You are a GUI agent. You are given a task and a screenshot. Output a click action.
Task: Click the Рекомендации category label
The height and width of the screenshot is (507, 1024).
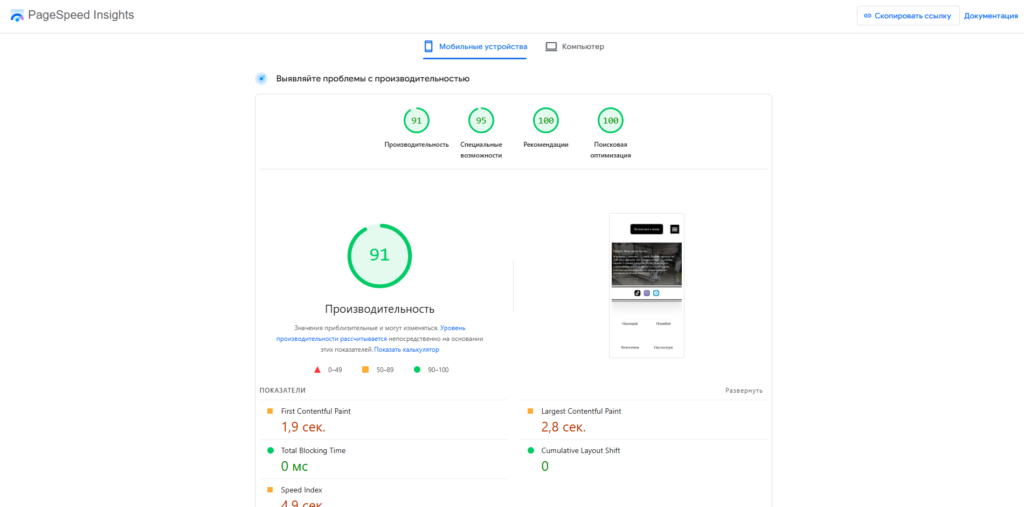546,144
